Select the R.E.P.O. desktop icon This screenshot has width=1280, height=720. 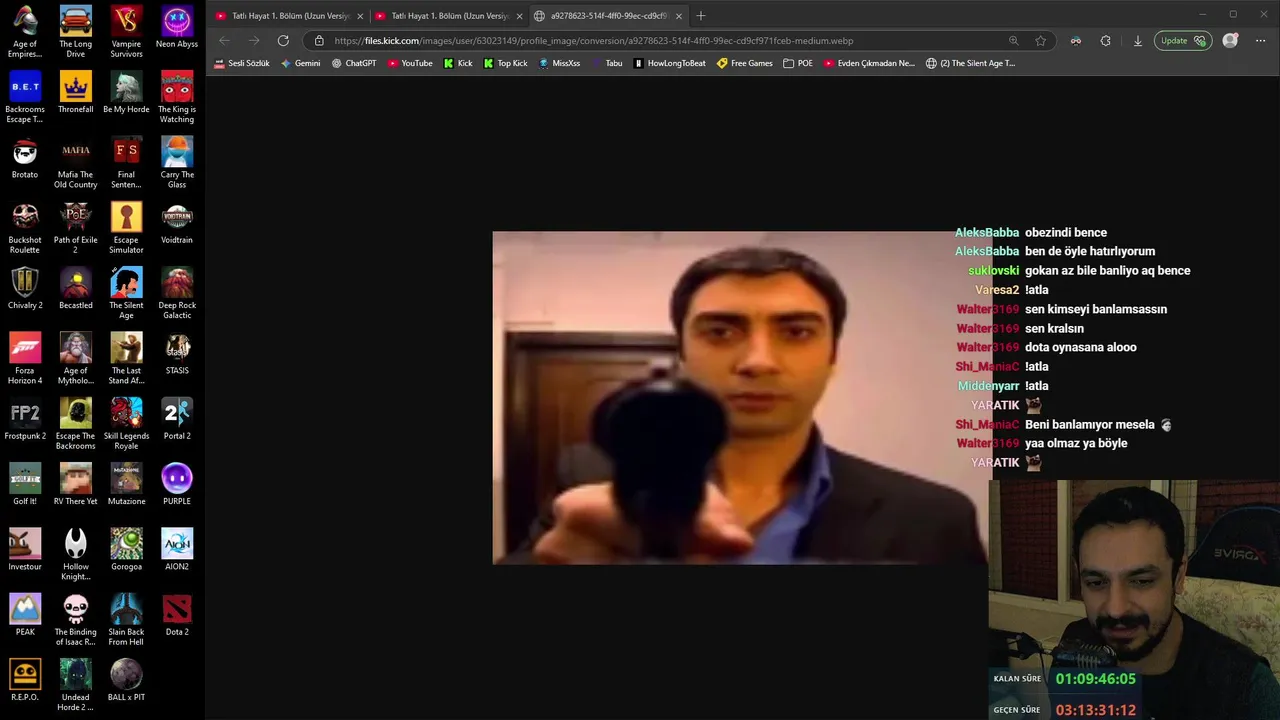pos(25,681)
